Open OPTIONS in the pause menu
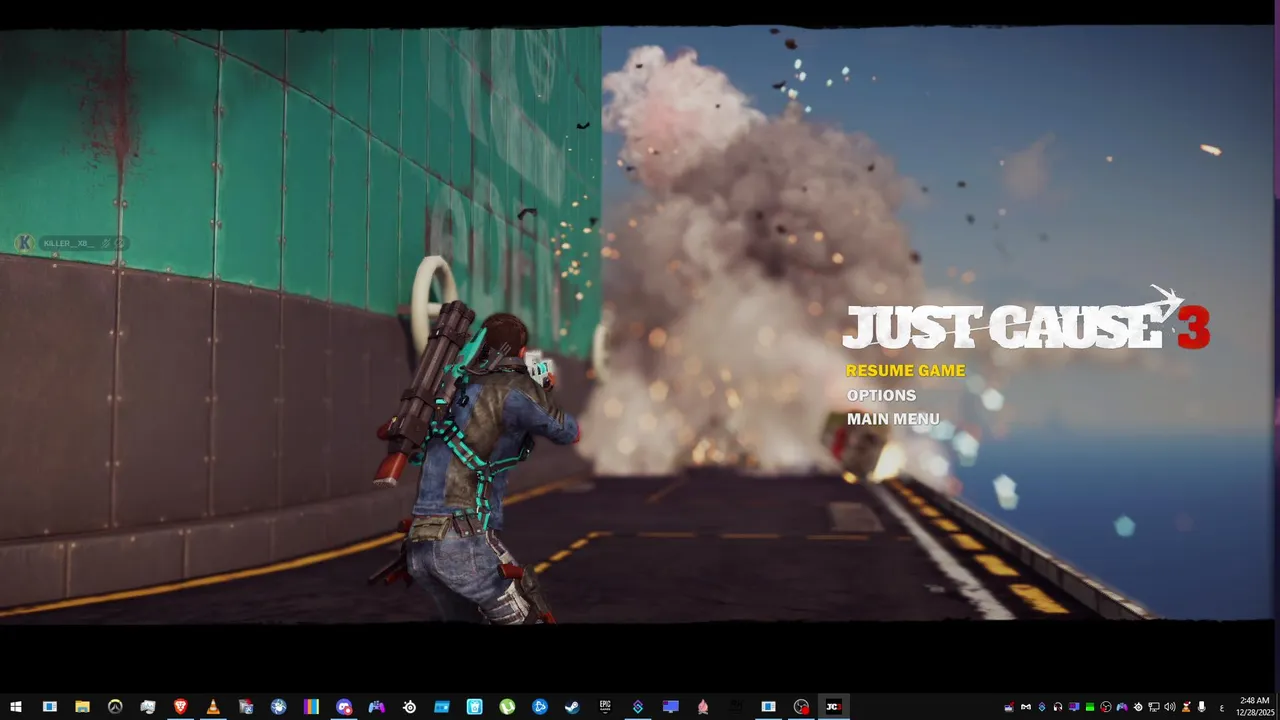Viewport: 1280px width, 720px height. (x=881, y=395)
